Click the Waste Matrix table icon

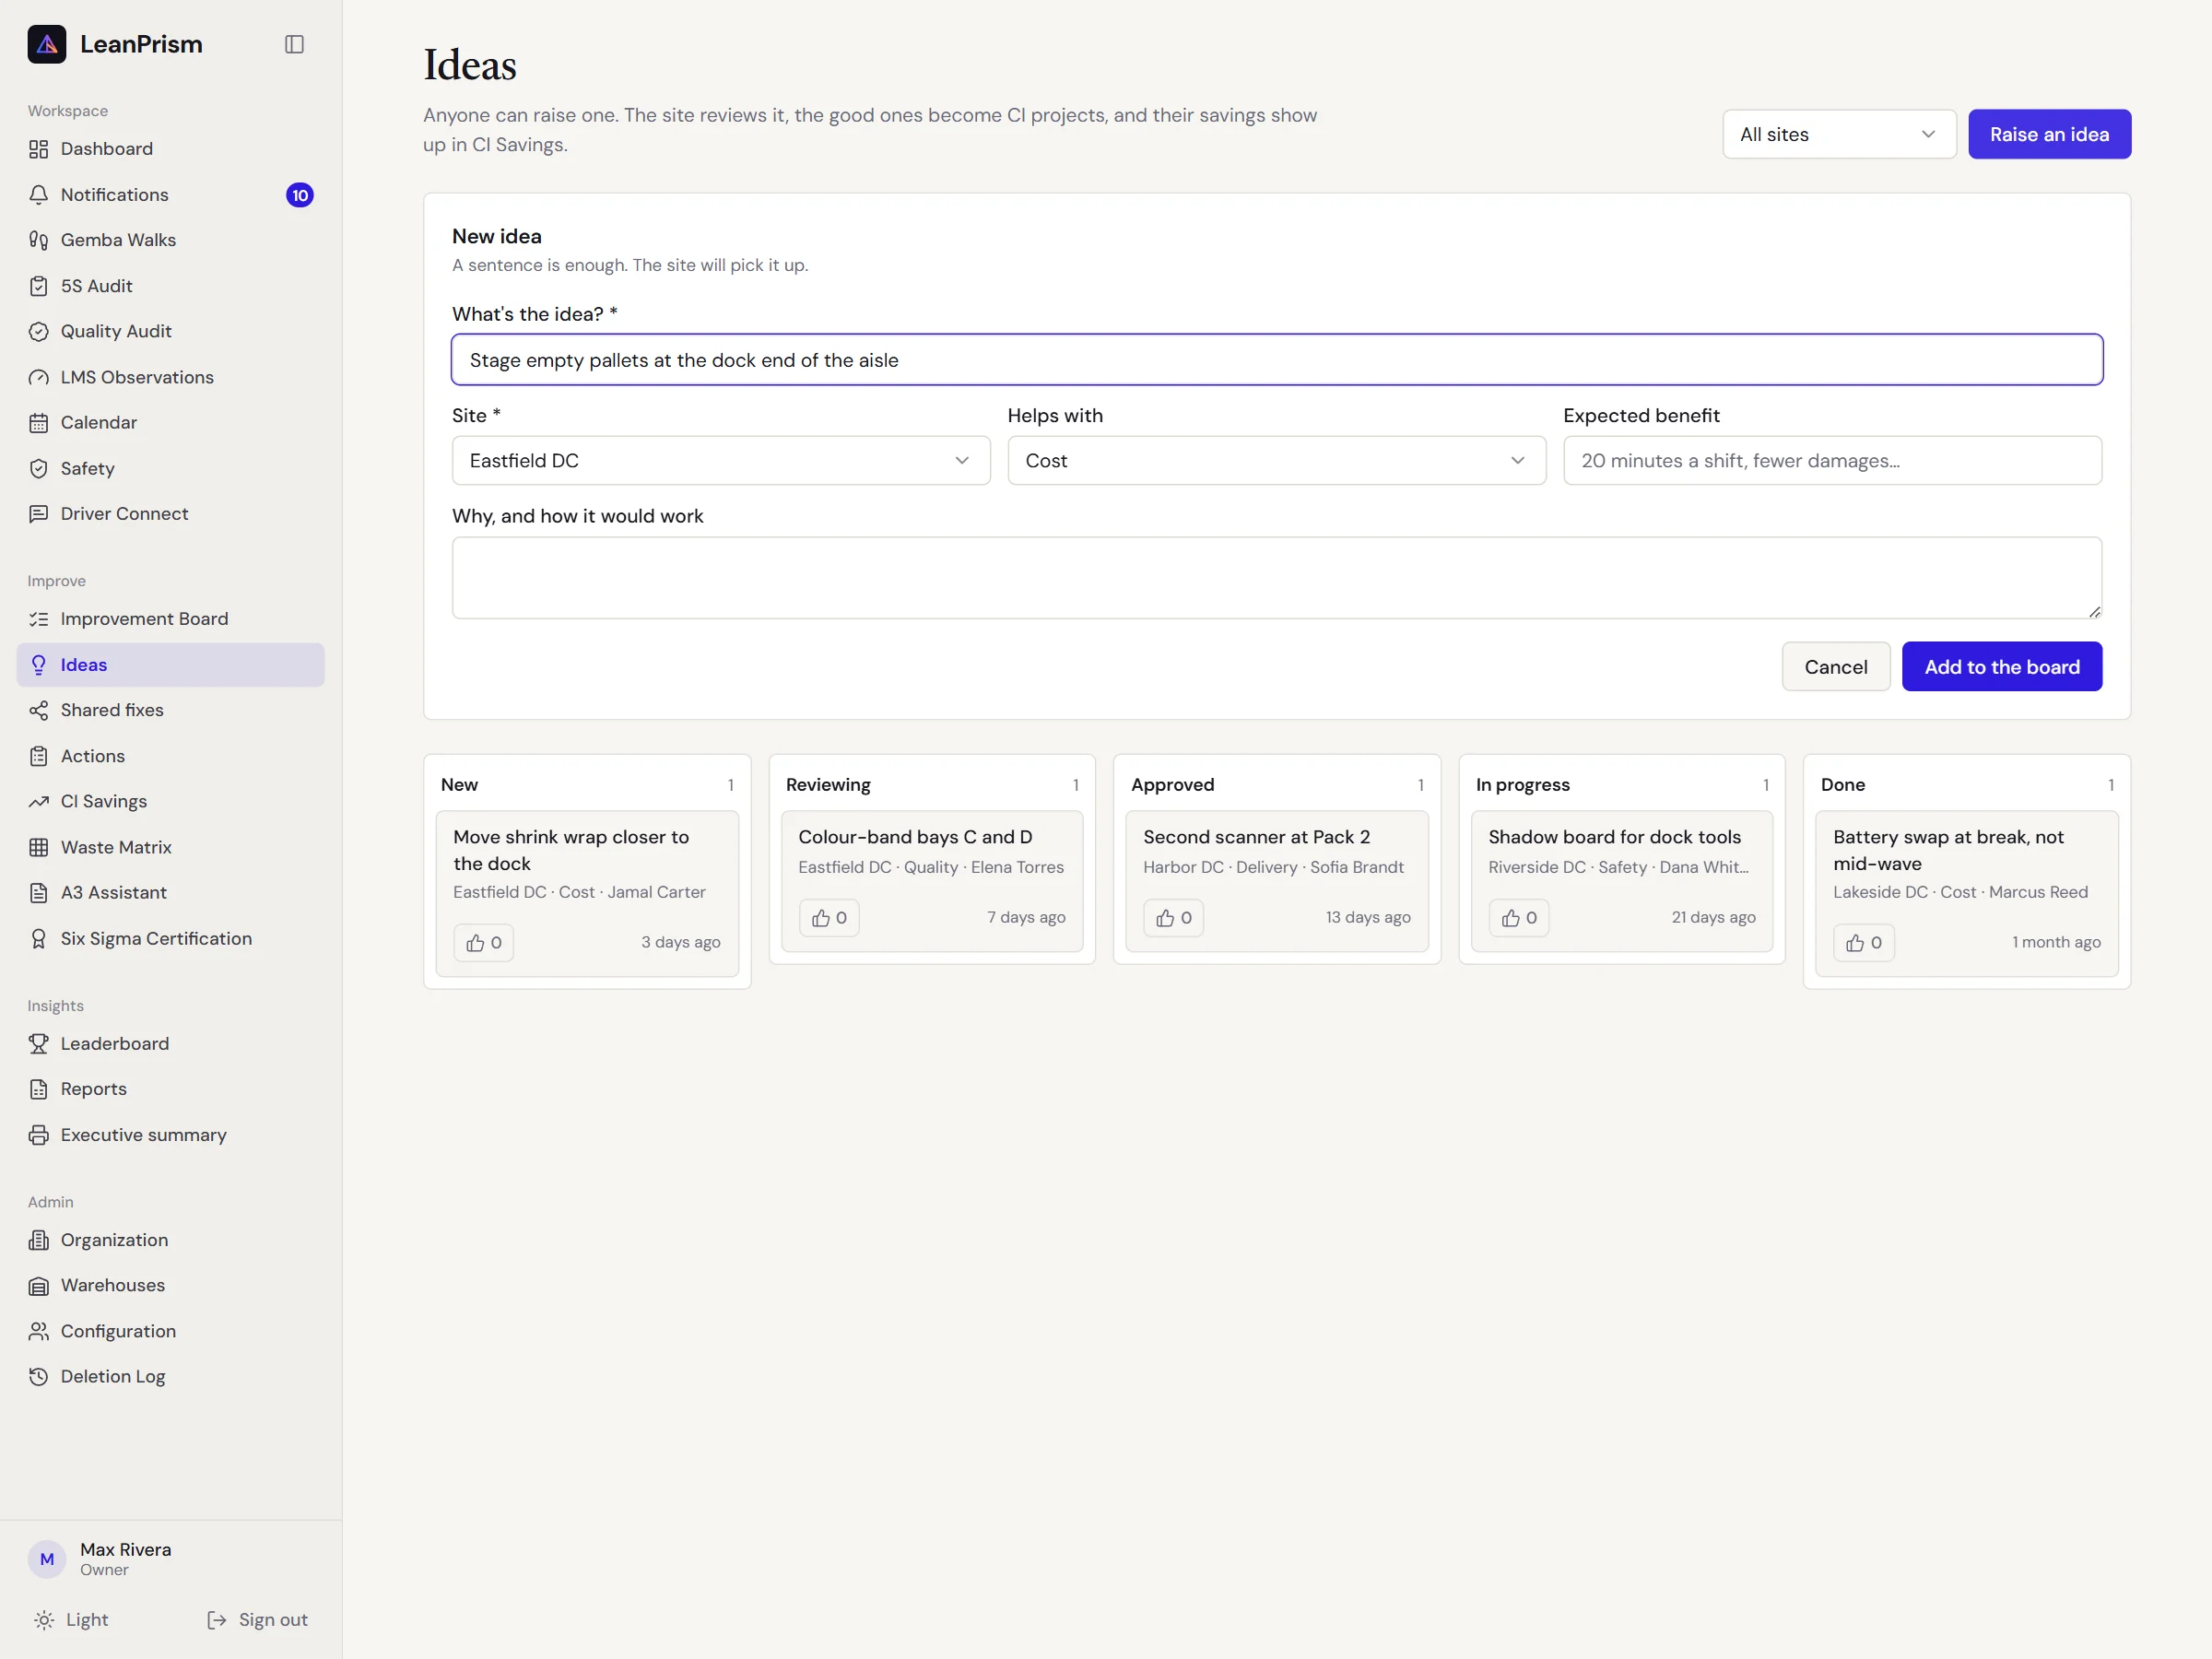[39, 847]
